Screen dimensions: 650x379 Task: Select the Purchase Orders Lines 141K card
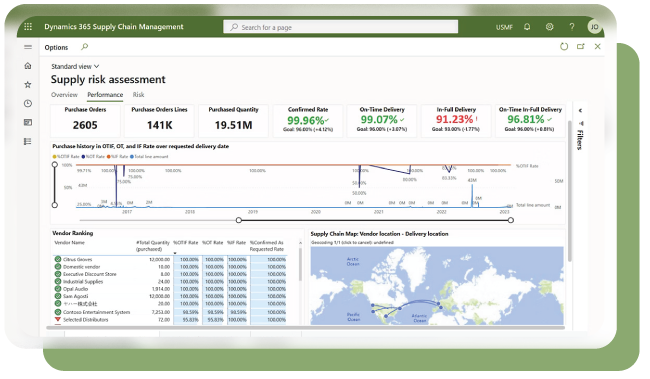click(x=159, y=120)
